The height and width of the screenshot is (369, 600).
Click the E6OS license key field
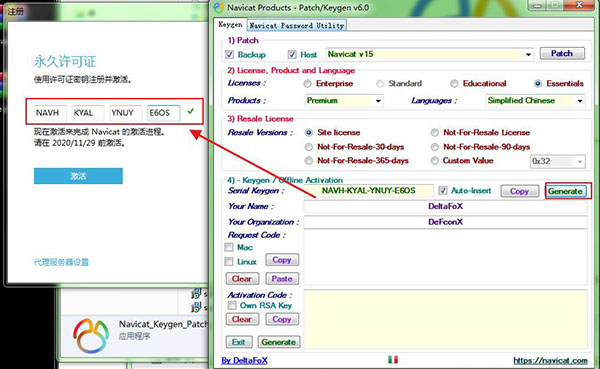(x=163, y=113)
